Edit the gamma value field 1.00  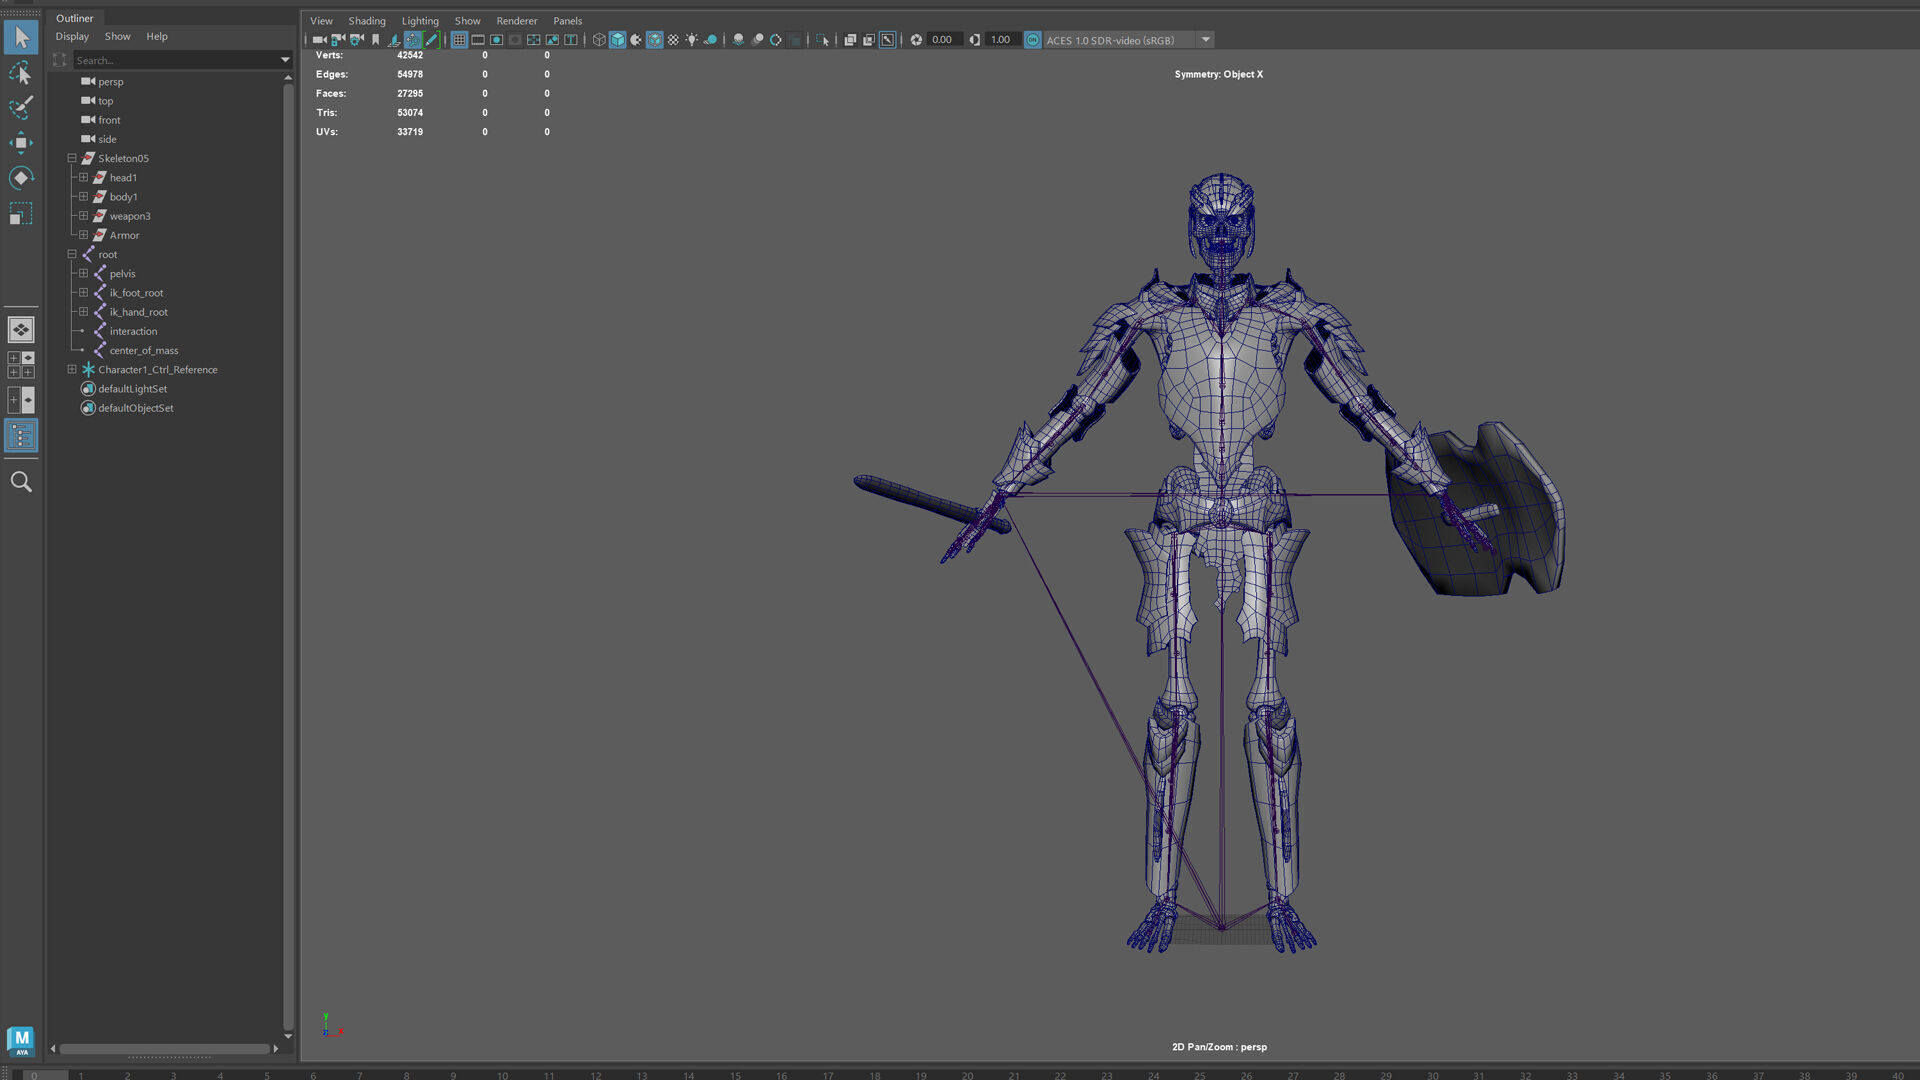[x=1001, y=40]
